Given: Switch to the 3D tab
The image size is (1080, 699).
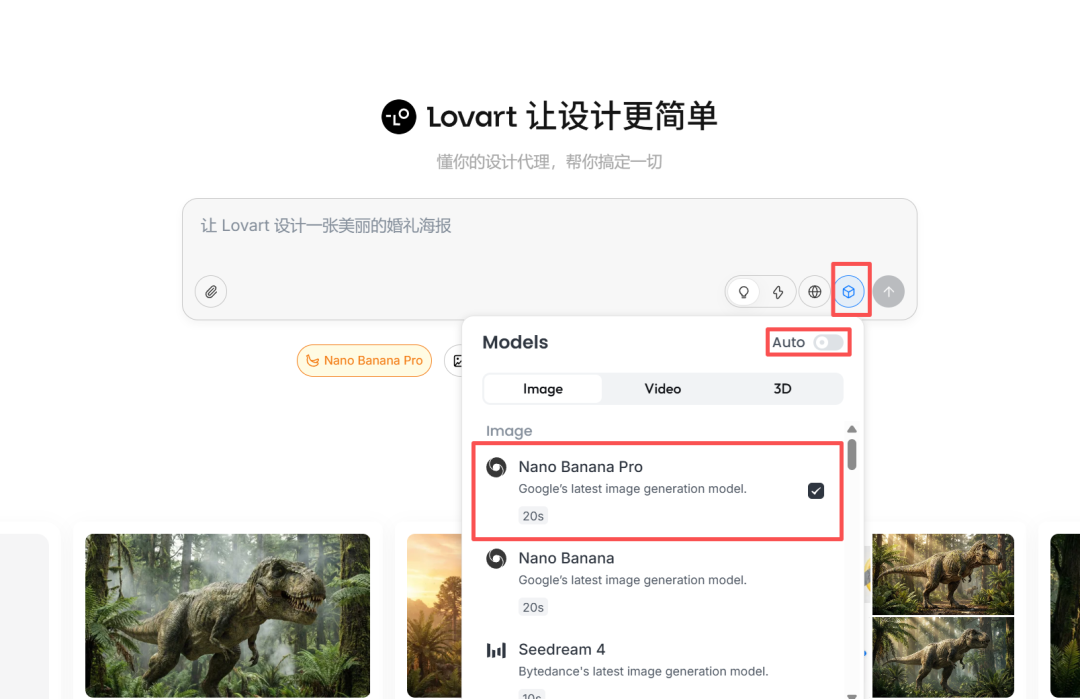Looking at the screenshot, I should [781, 389].
